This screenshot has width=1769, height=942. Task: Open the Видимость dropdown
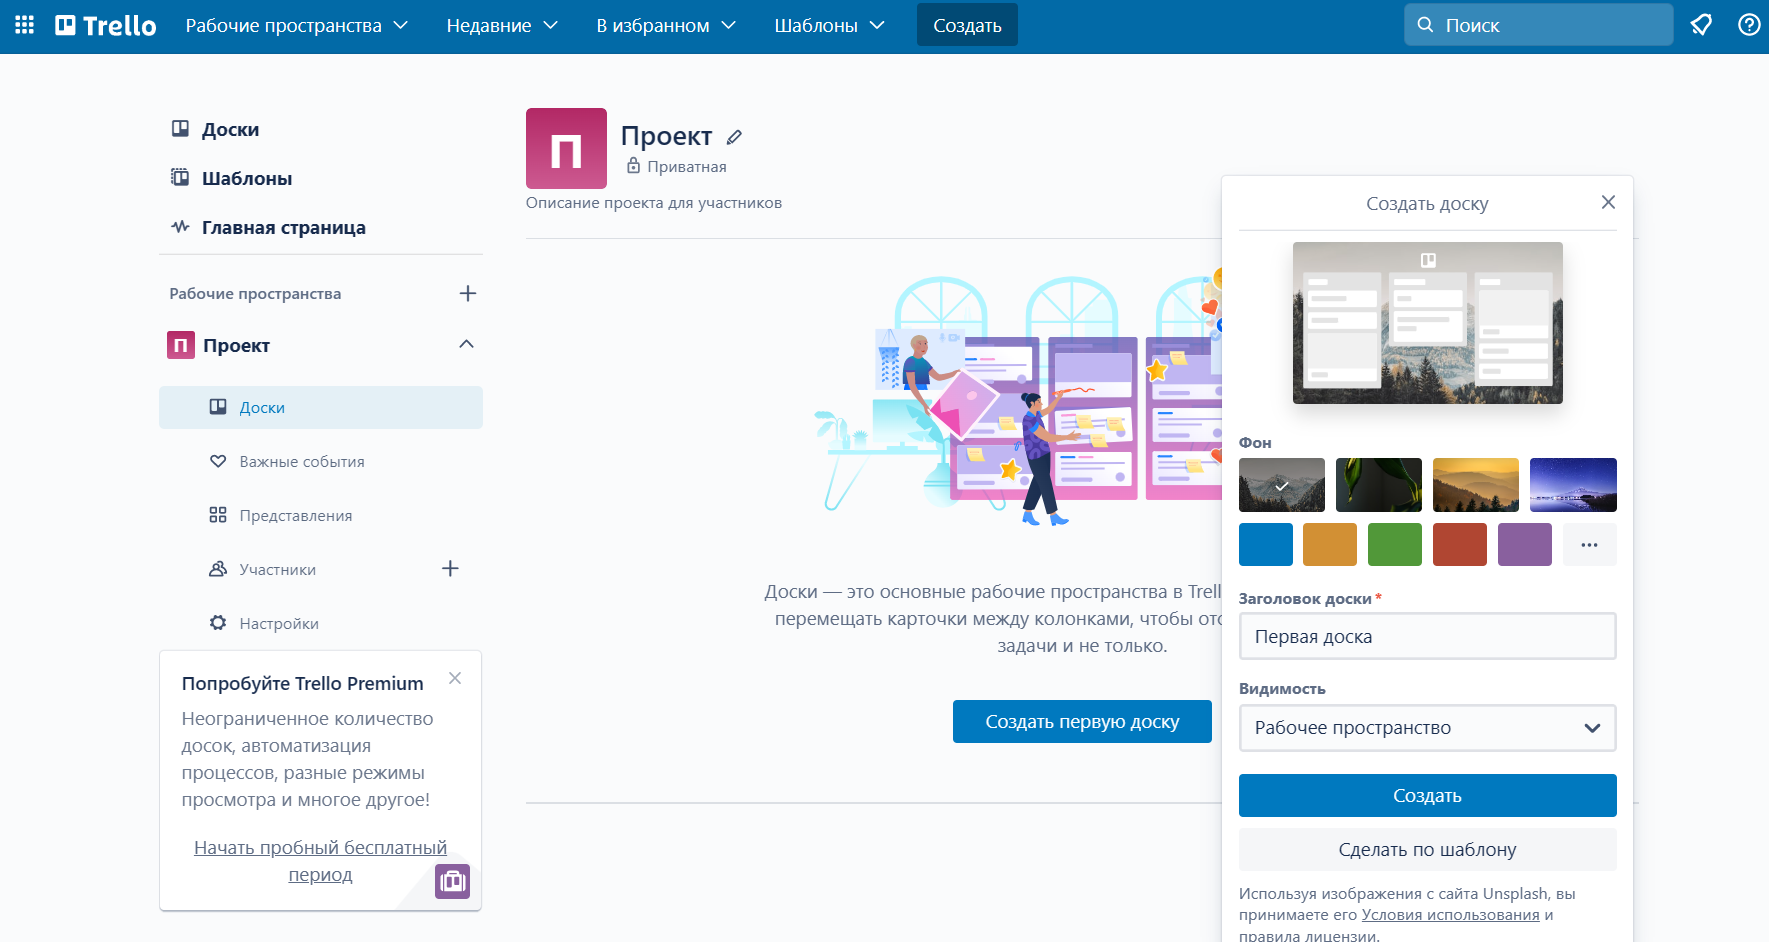pos(1428,728)
